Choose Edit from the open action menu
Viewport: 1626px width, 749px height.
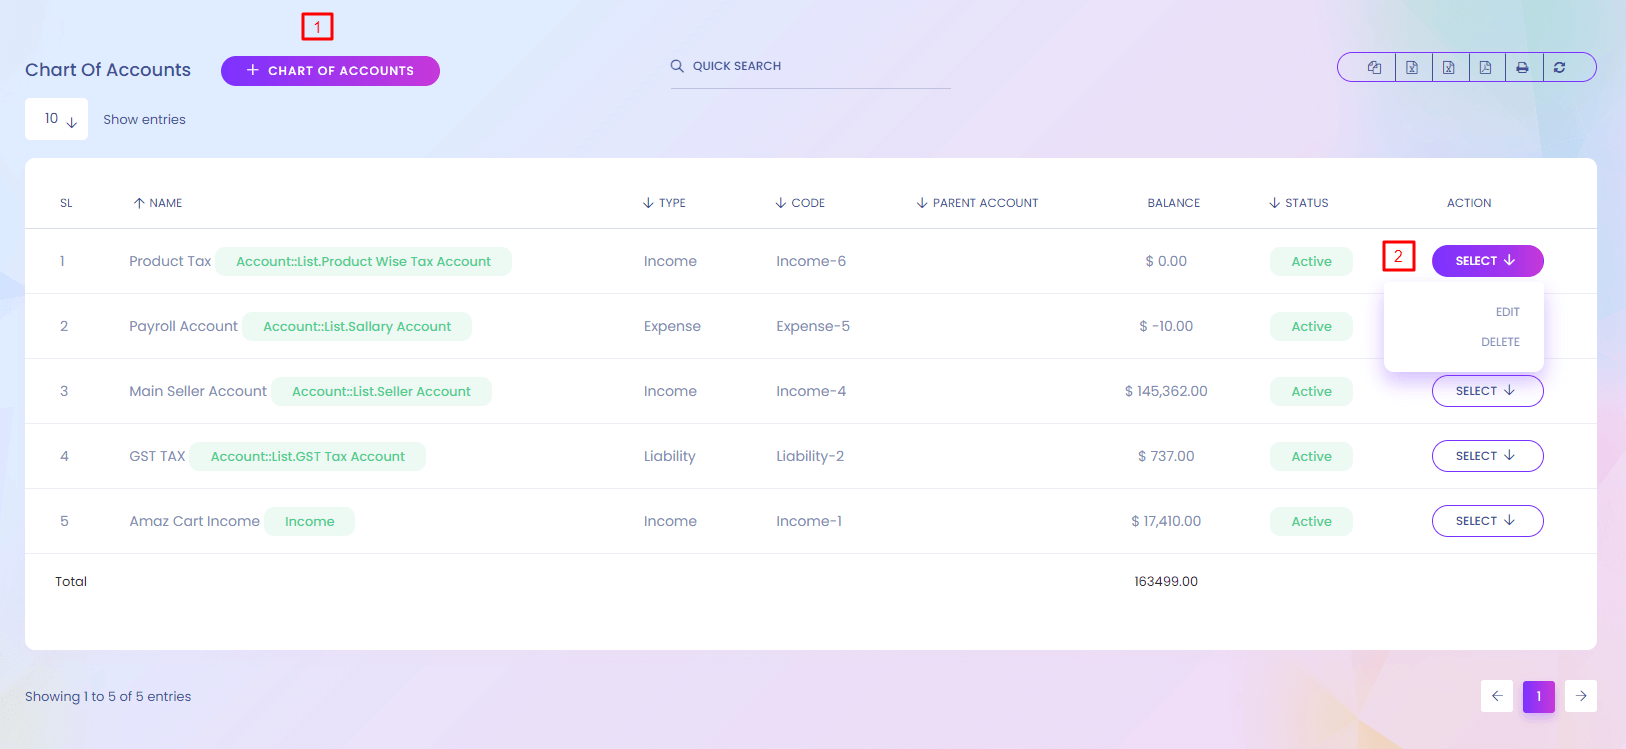pyautogui.click(x=1507, y=312)
